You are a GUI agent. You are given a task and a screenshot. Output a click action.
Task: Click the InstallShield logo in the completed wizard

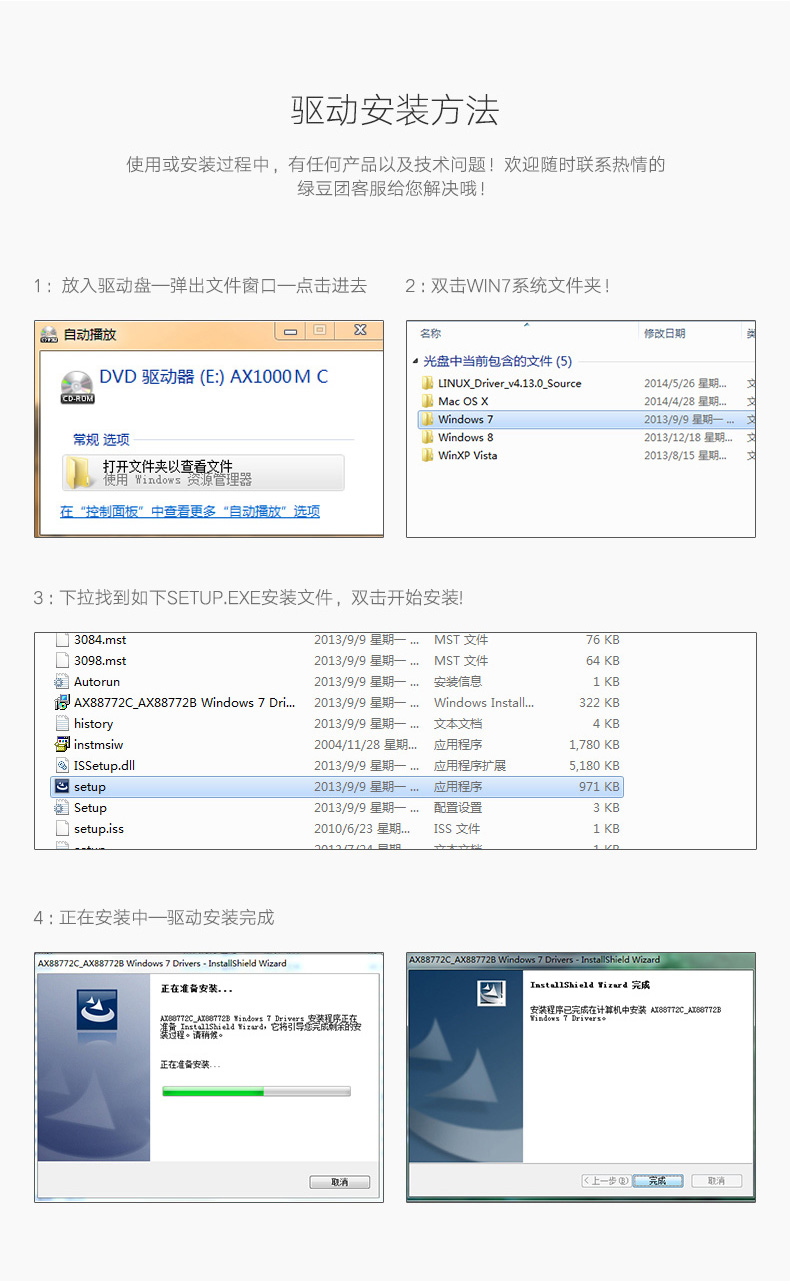(x=491, y=994)
